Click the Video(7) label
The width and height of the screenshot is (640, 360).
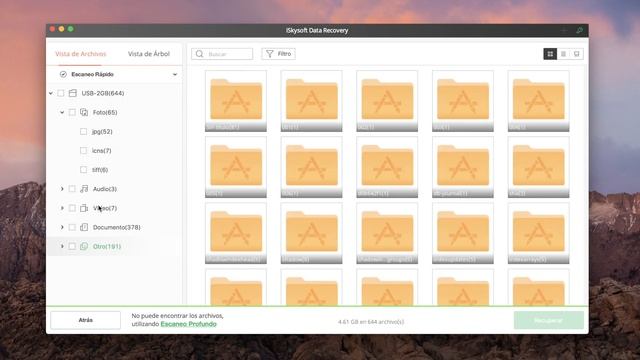pos(105,208)
